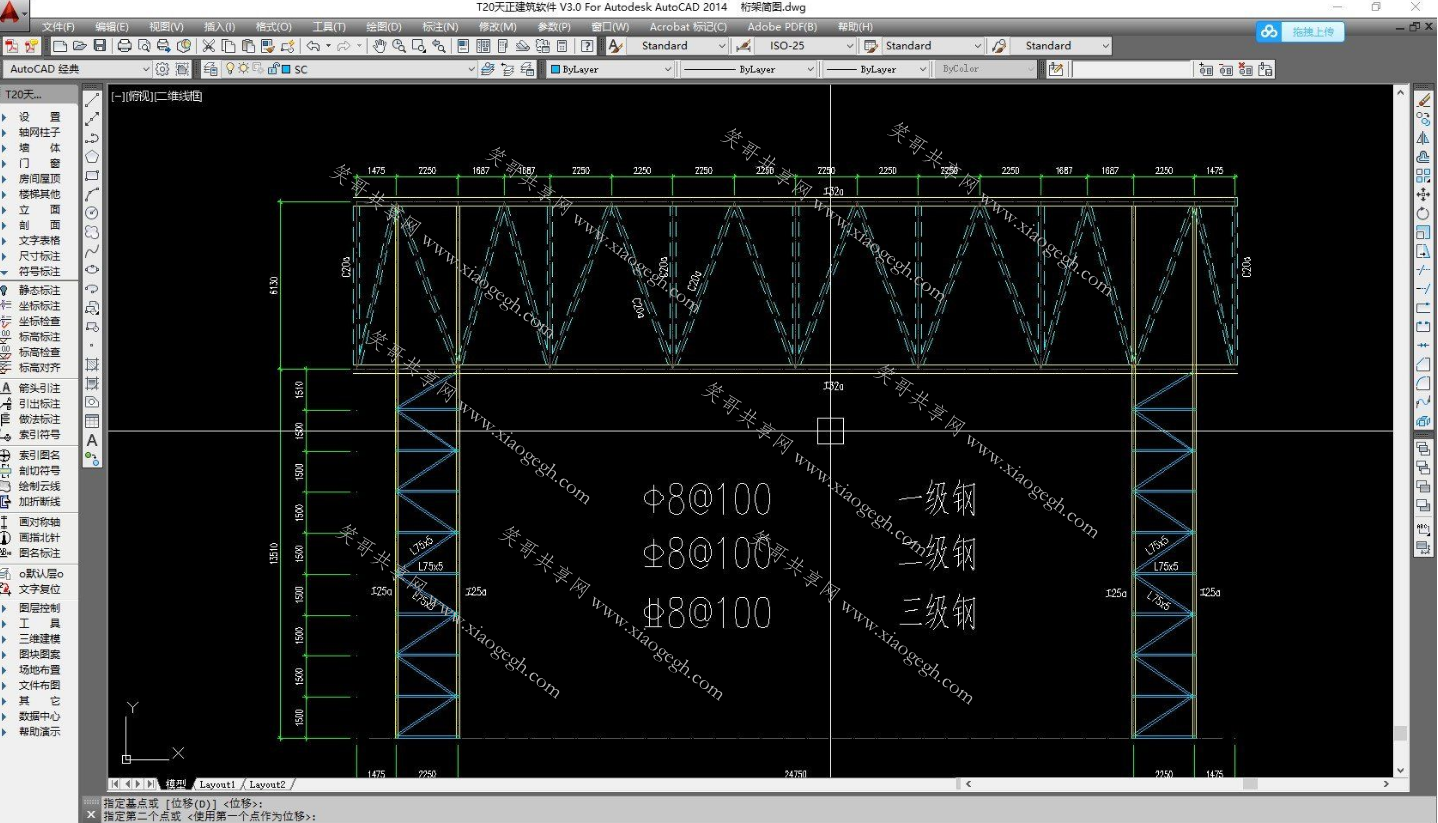Toggle SC layer freeze sun icon
This screenshot has height=823, width=1438.
click(245, 70)
